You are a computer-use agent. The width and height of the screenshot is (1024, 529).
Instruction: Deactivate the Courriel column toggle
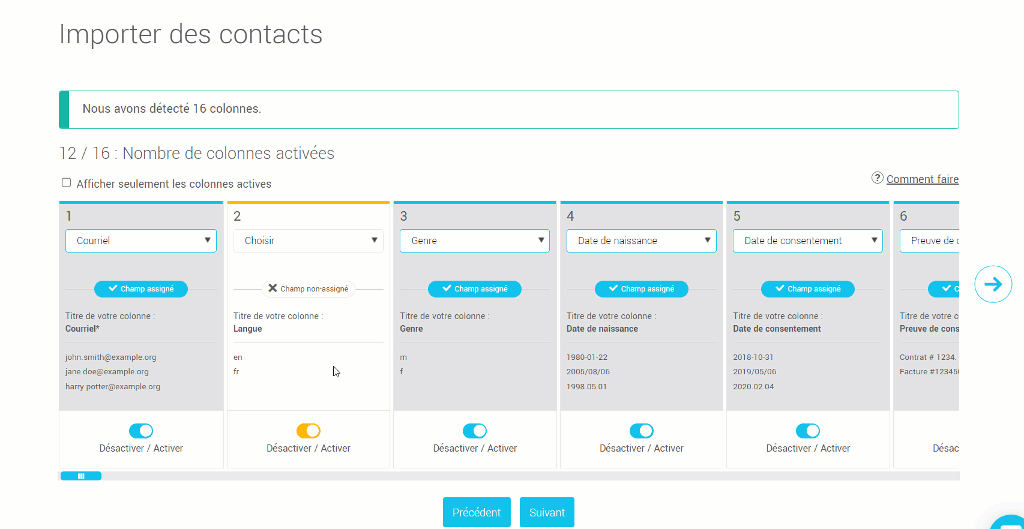pos(141,431)
